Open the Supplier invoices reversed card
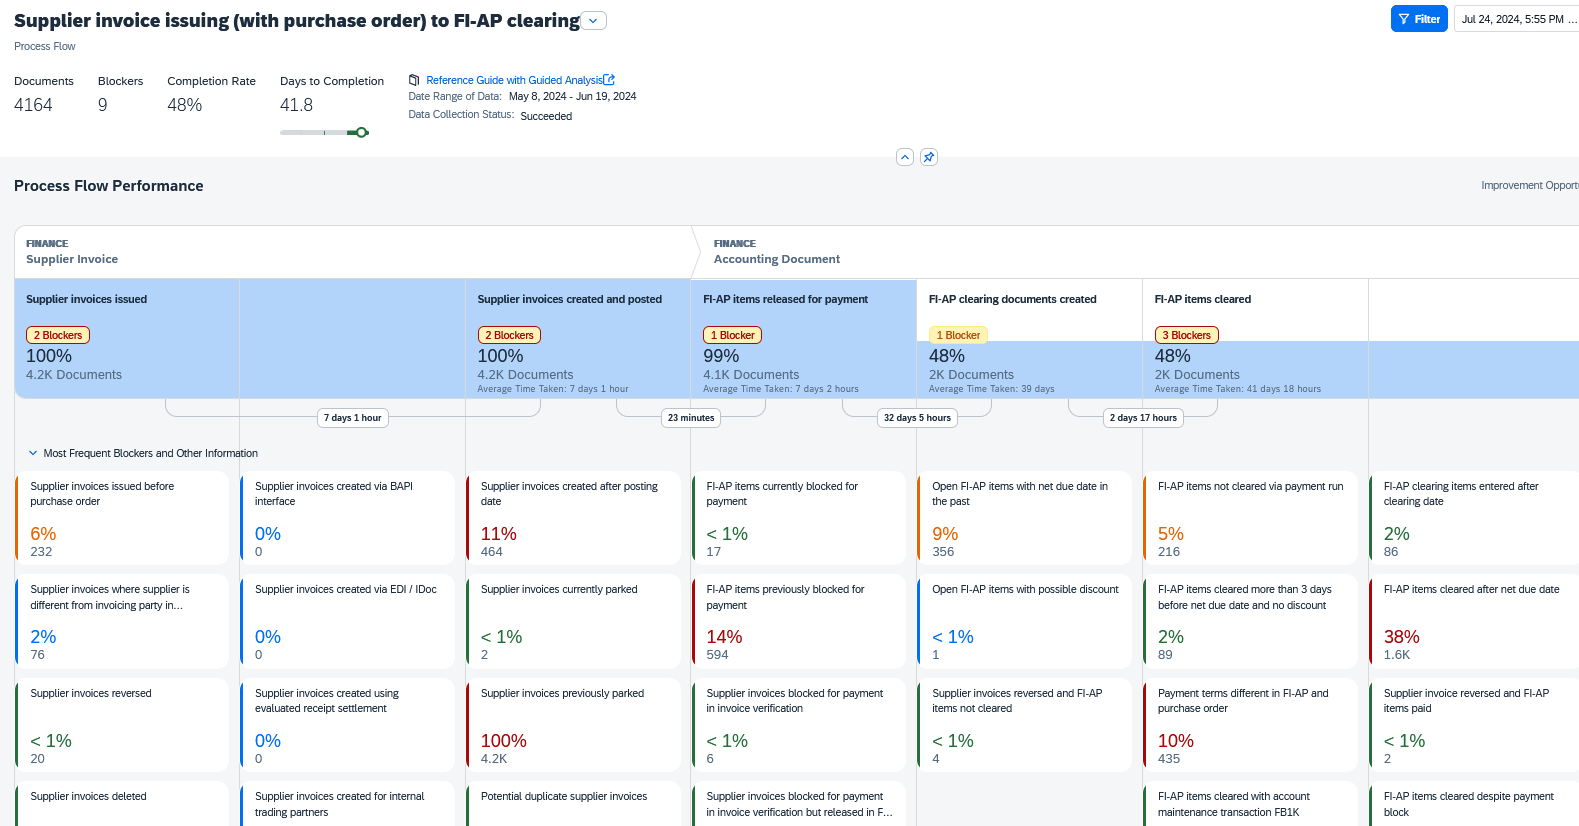The width and height of the screenshot is (1579, 826). (x=122, y=725)
